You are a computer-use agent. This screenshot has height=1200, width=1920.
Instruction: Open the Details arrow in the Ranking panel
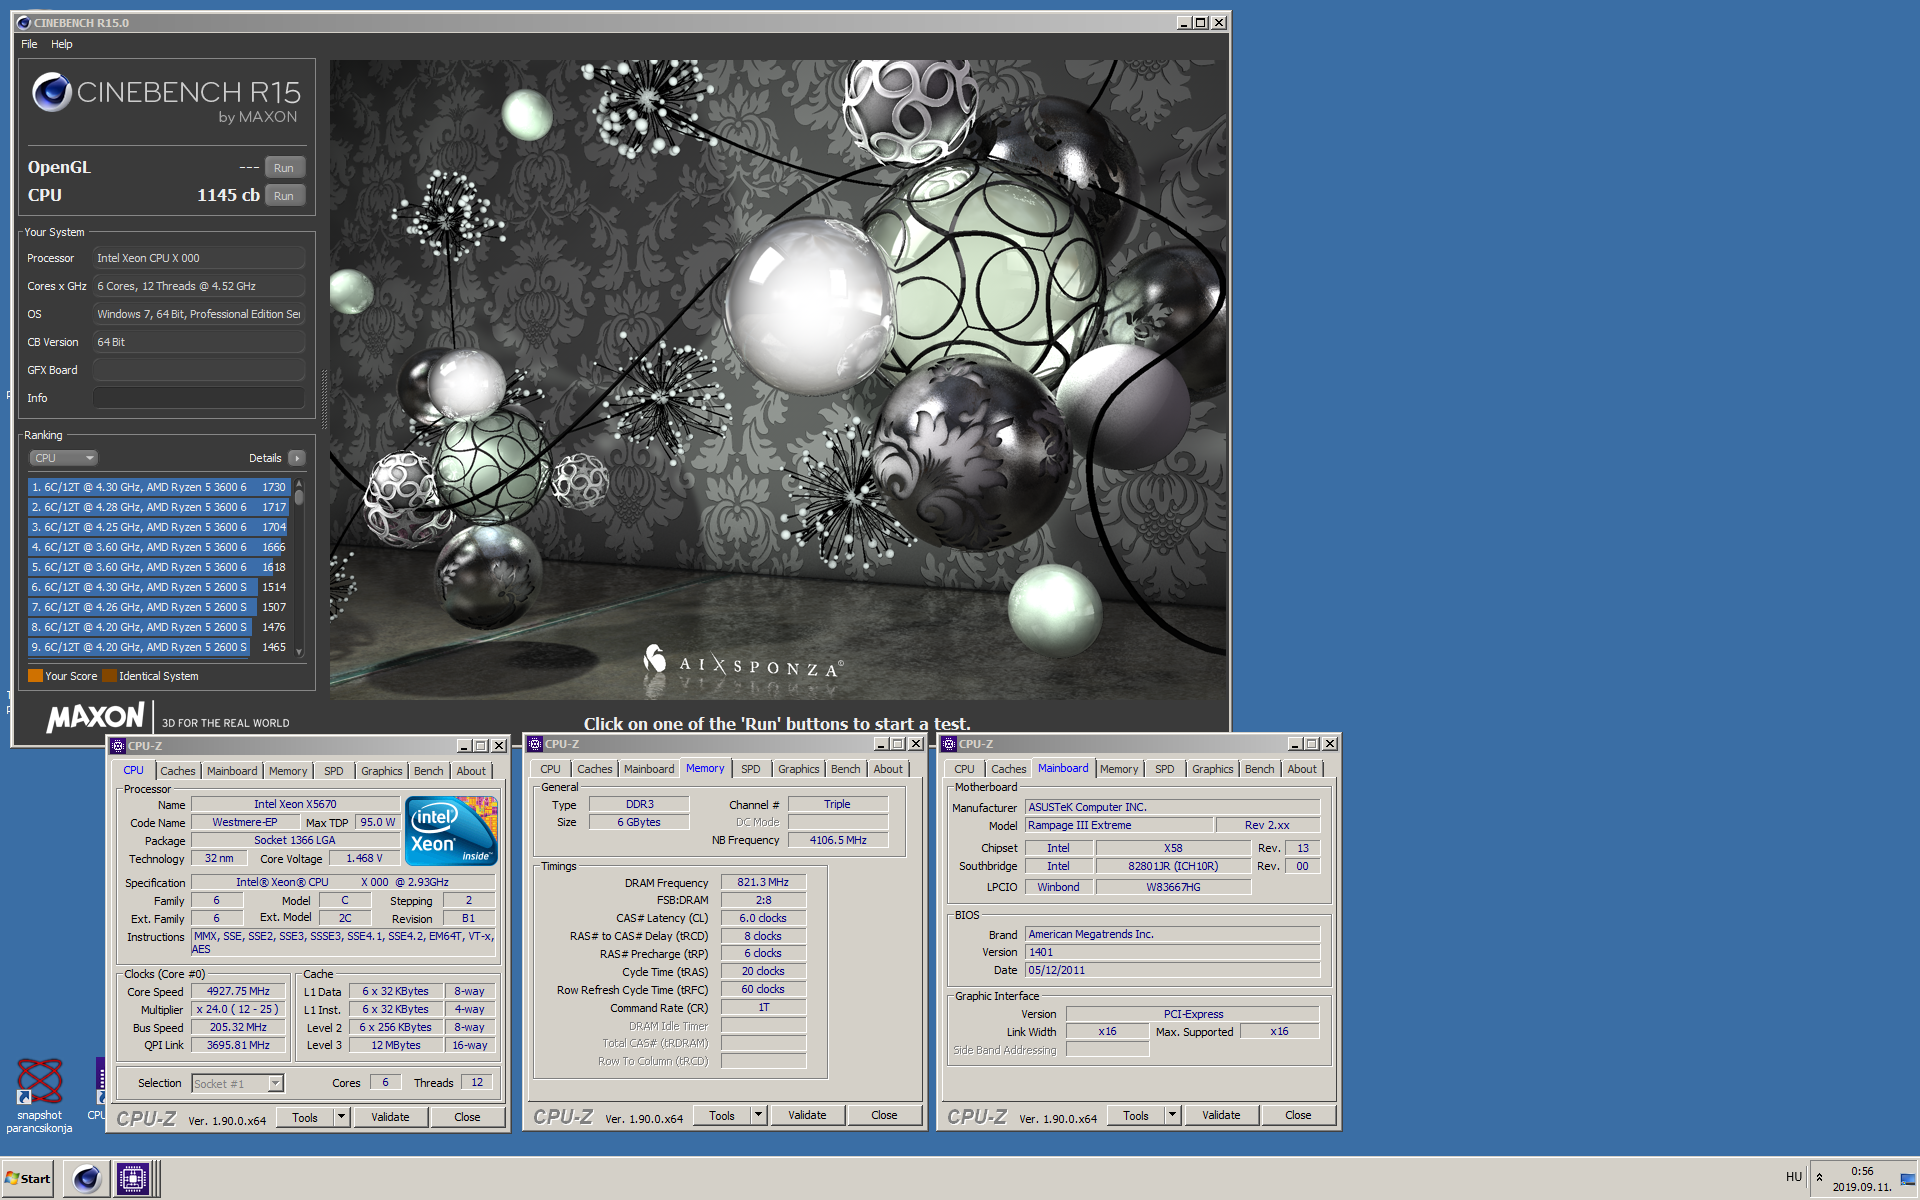pyautogui.click(x=297, y=458)
